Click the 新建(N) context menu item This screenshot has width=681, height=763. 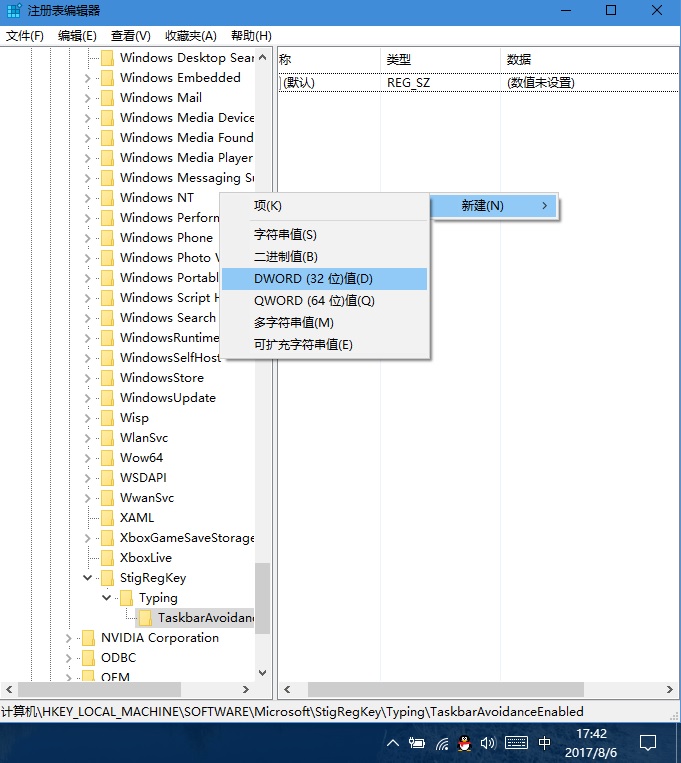[x=495, y=206]
